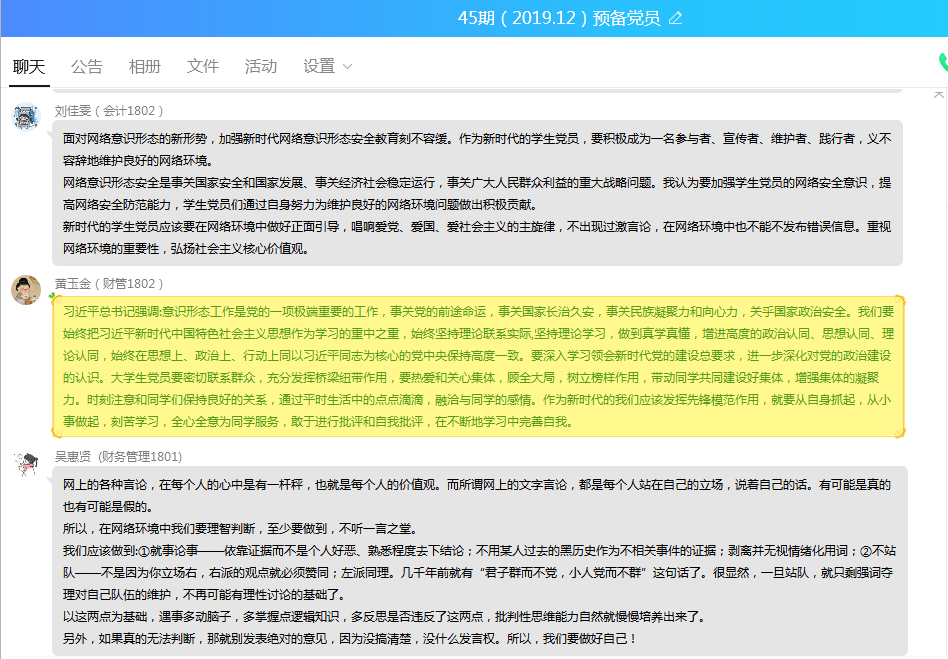Screen dimensions: 948x659
Task: Start a call with the green phone icon
Action: (x=942, y=63)
